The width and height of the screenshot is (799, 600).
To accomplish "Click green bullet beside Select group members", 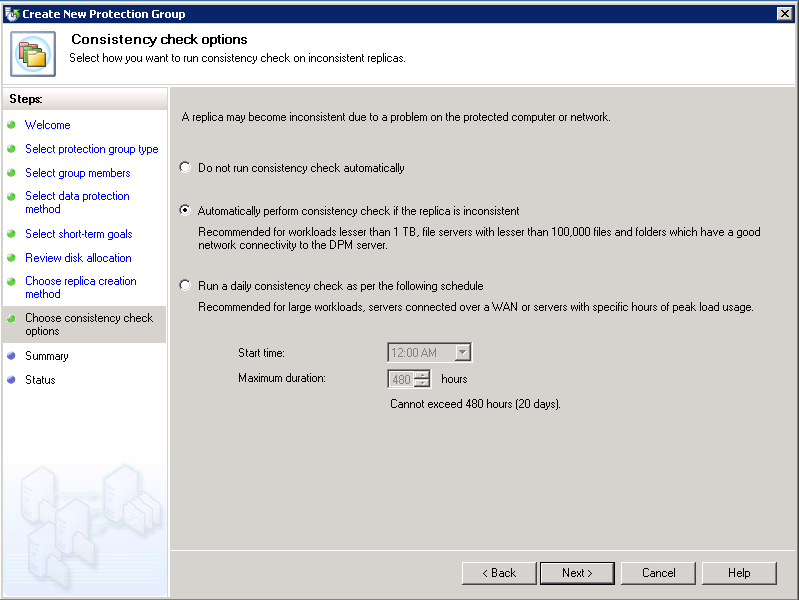I will [x=11, y=172].
